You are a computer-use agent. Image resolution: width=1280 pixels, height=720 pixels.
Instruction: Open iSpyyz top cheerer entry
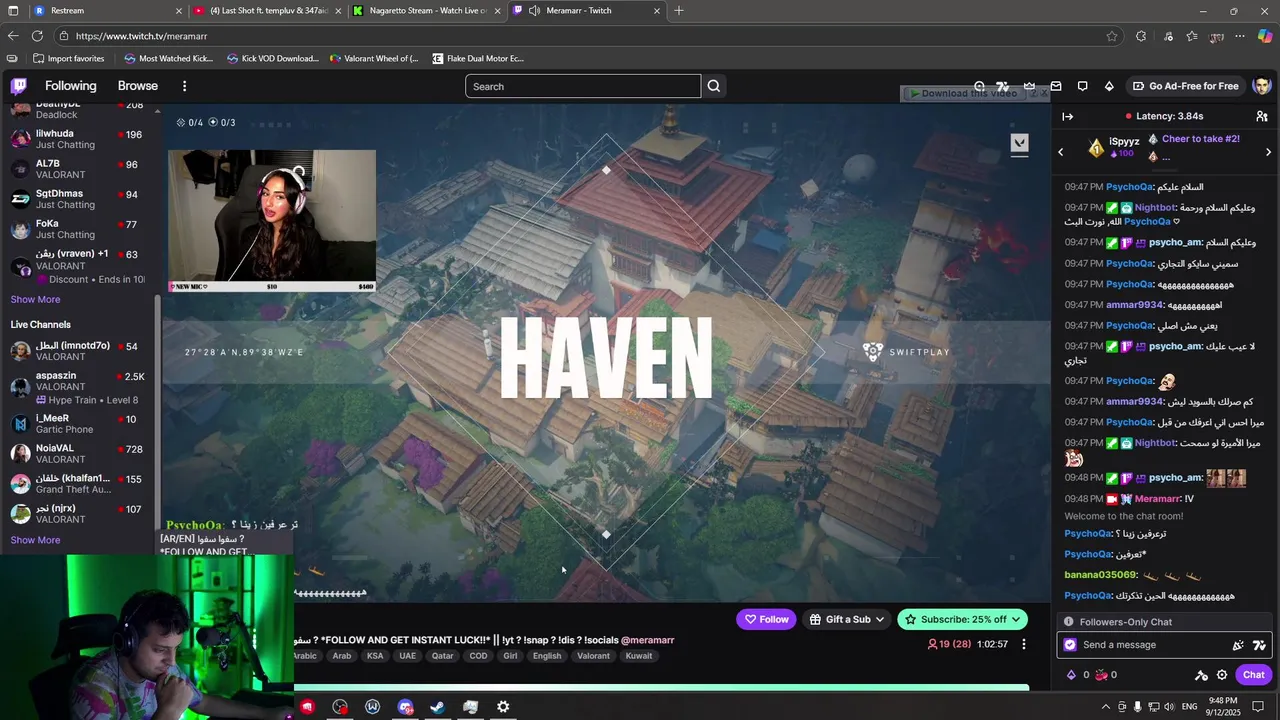click(1114, 147)
